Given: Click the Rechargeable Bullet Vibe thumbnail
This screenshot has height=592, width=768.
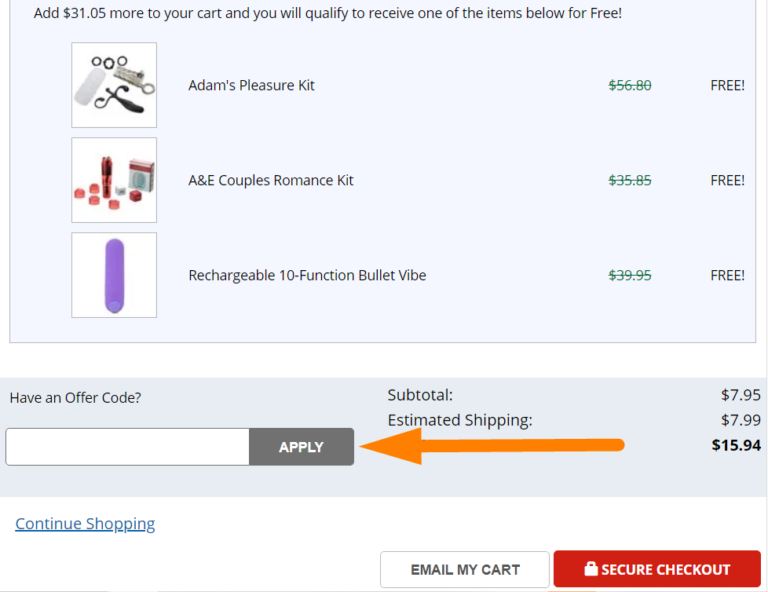Looking at the screenshot, I should (x=114, y=275).
